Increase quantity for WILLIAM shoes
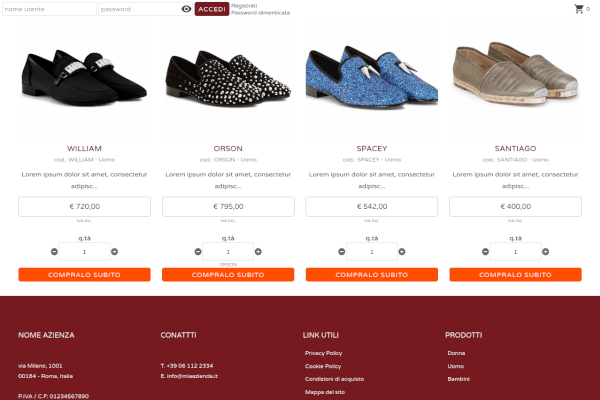The width and height of the screenshot is (600, 400). tap(114, 251)
